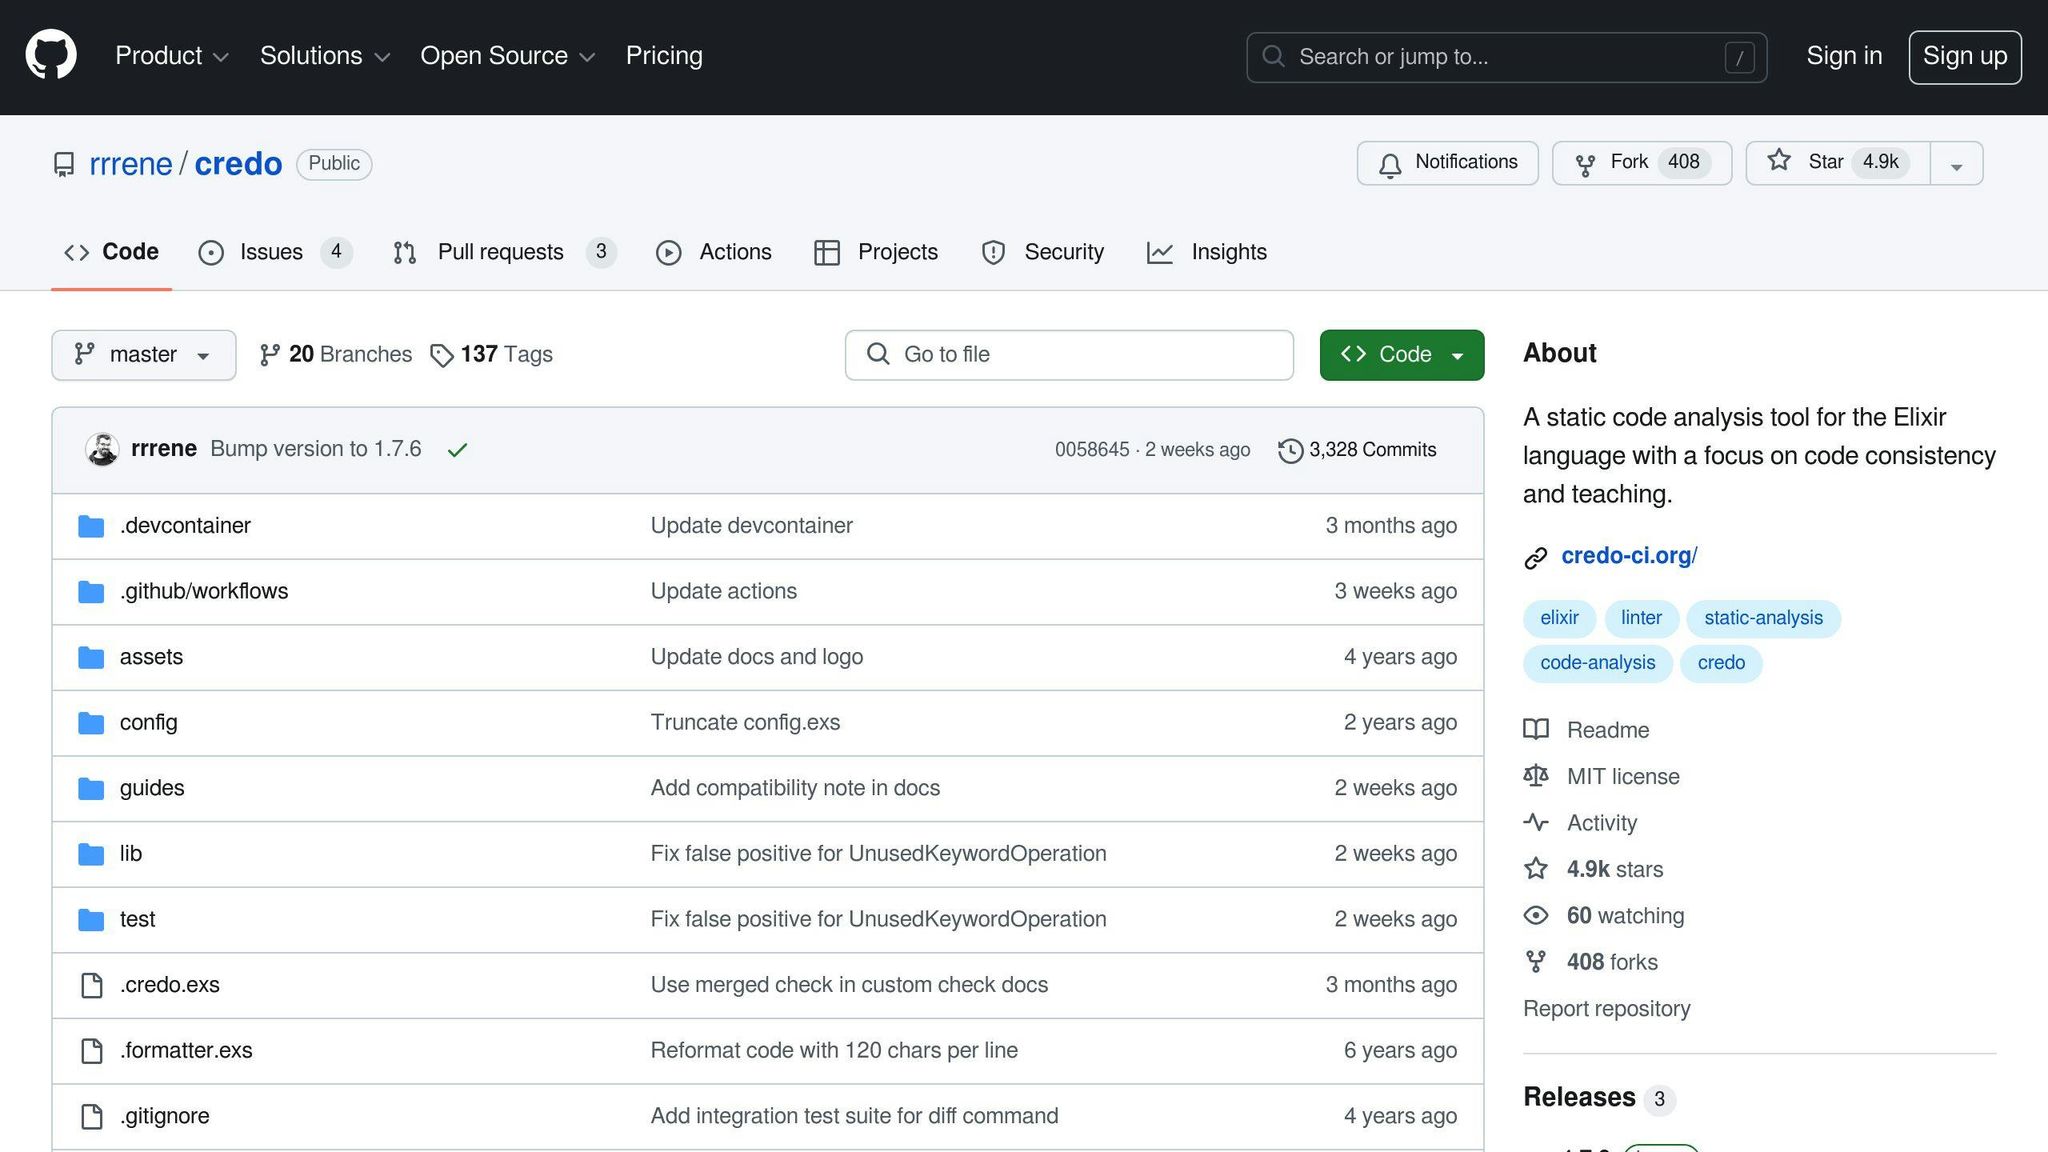Click the tag icon beside 137 Tags
This screenshot has height=1152, width=2048.
(x=441, y=355)
